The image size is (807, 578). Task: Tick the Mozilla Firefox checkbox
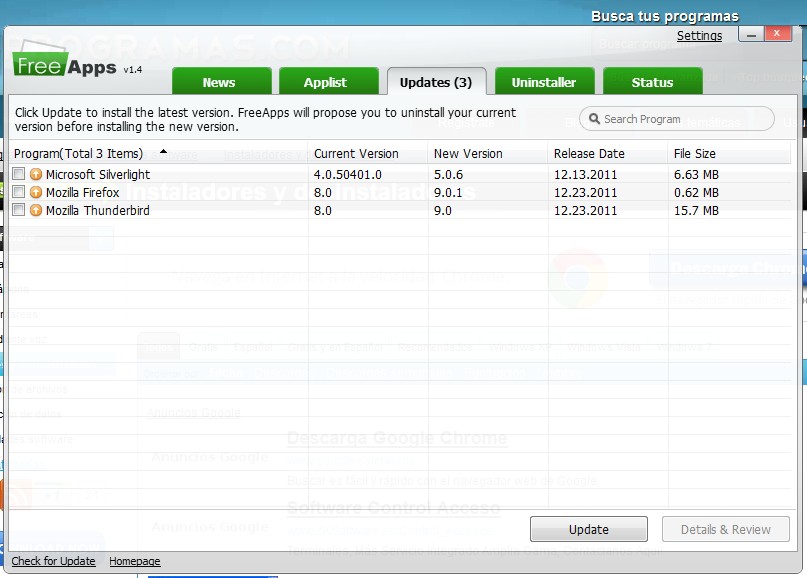click(x=19, y=192)
